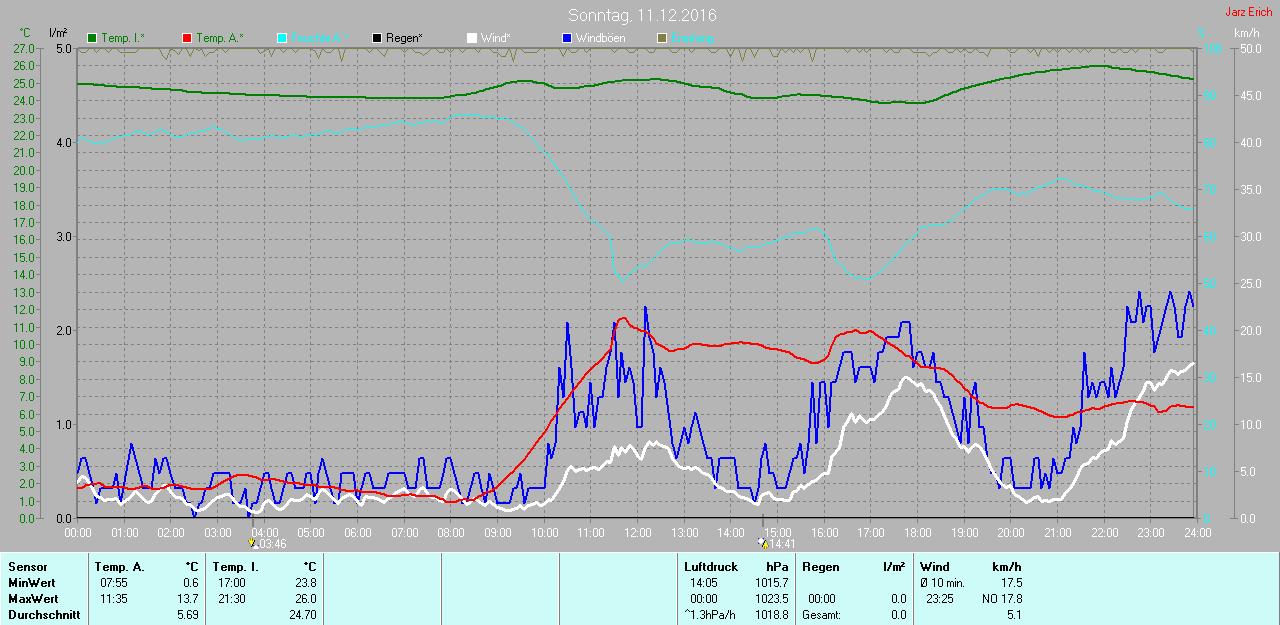
Task: Click the 12:00 time axis label
Action: click(637, 532)
